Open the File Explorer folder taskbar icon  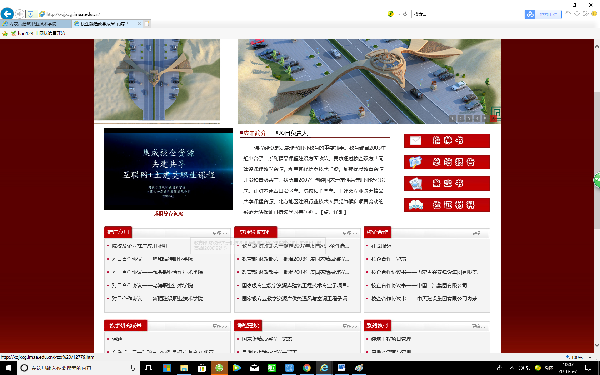(x=184, y=368)
